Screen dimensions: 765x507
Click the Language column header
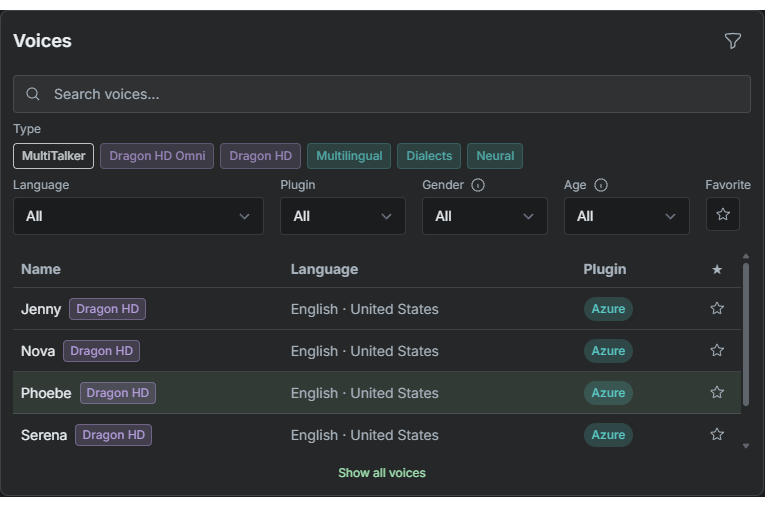pos(324,269)
